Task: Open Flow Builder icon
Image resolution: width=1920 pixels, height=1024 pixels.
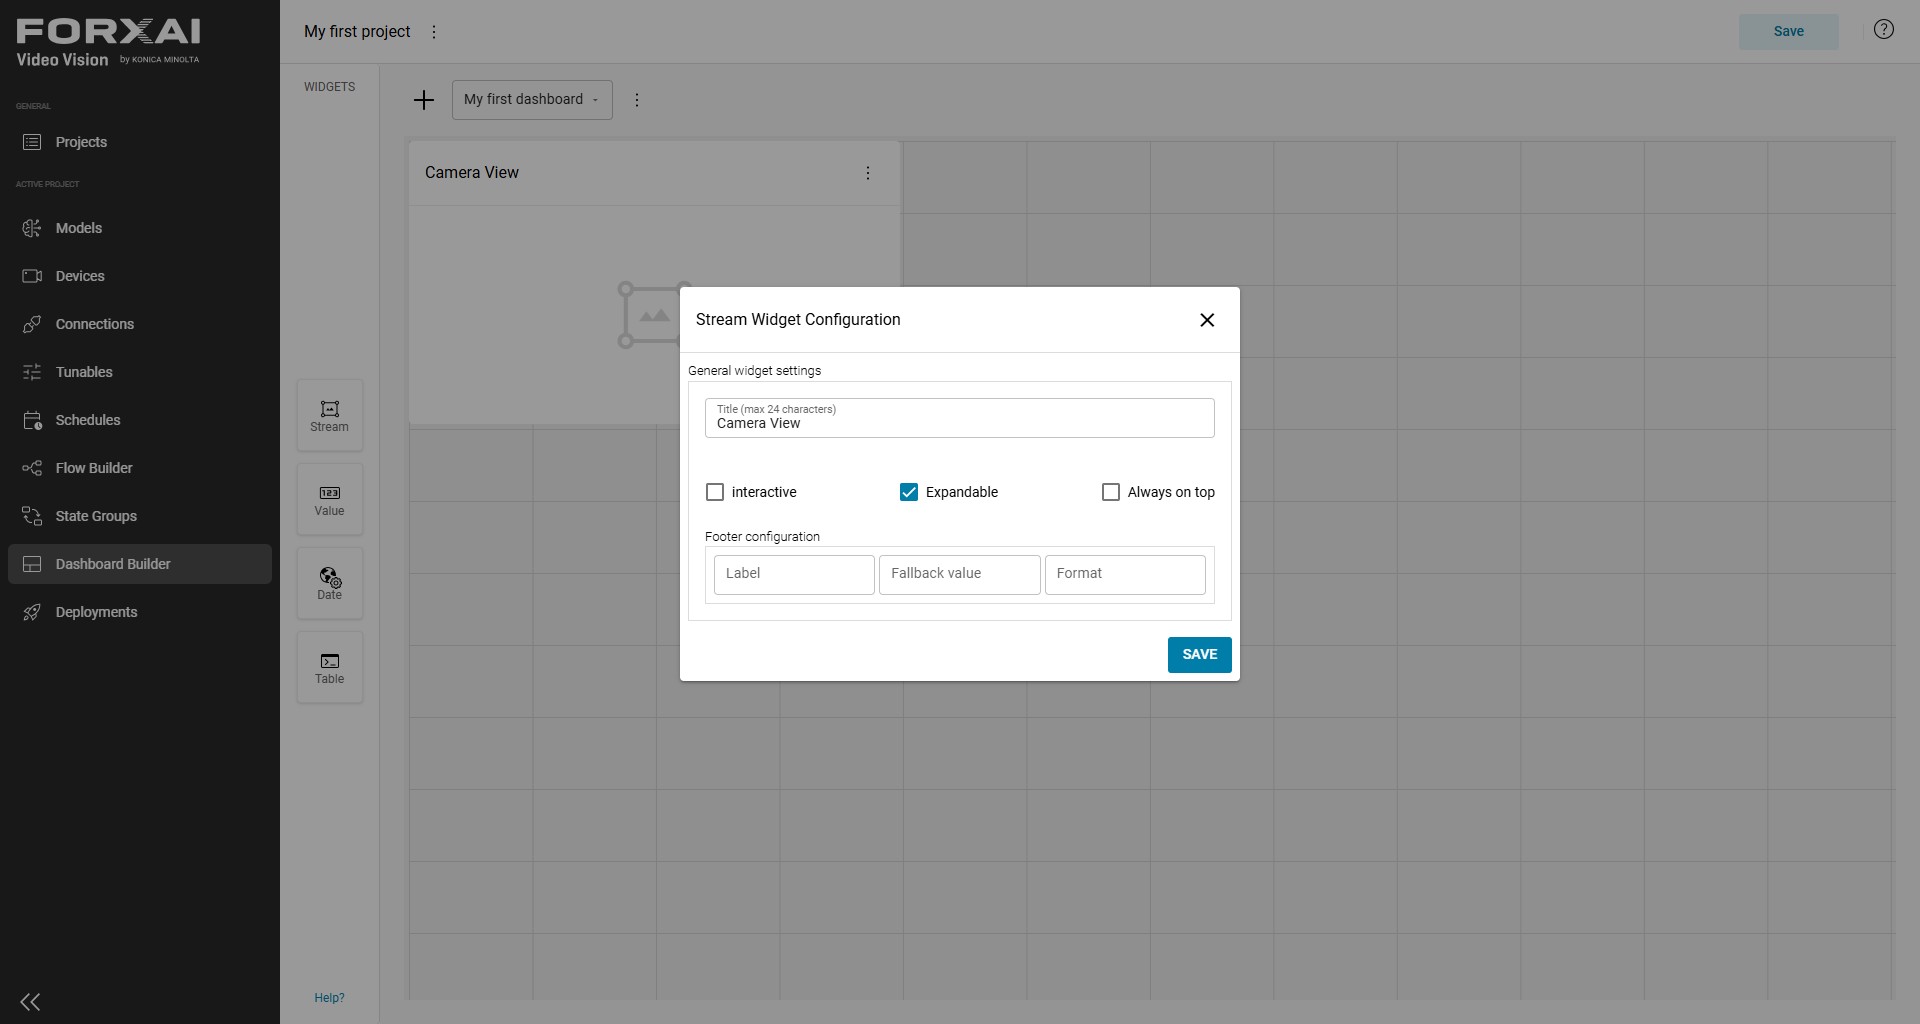Action: coord(32,468)
